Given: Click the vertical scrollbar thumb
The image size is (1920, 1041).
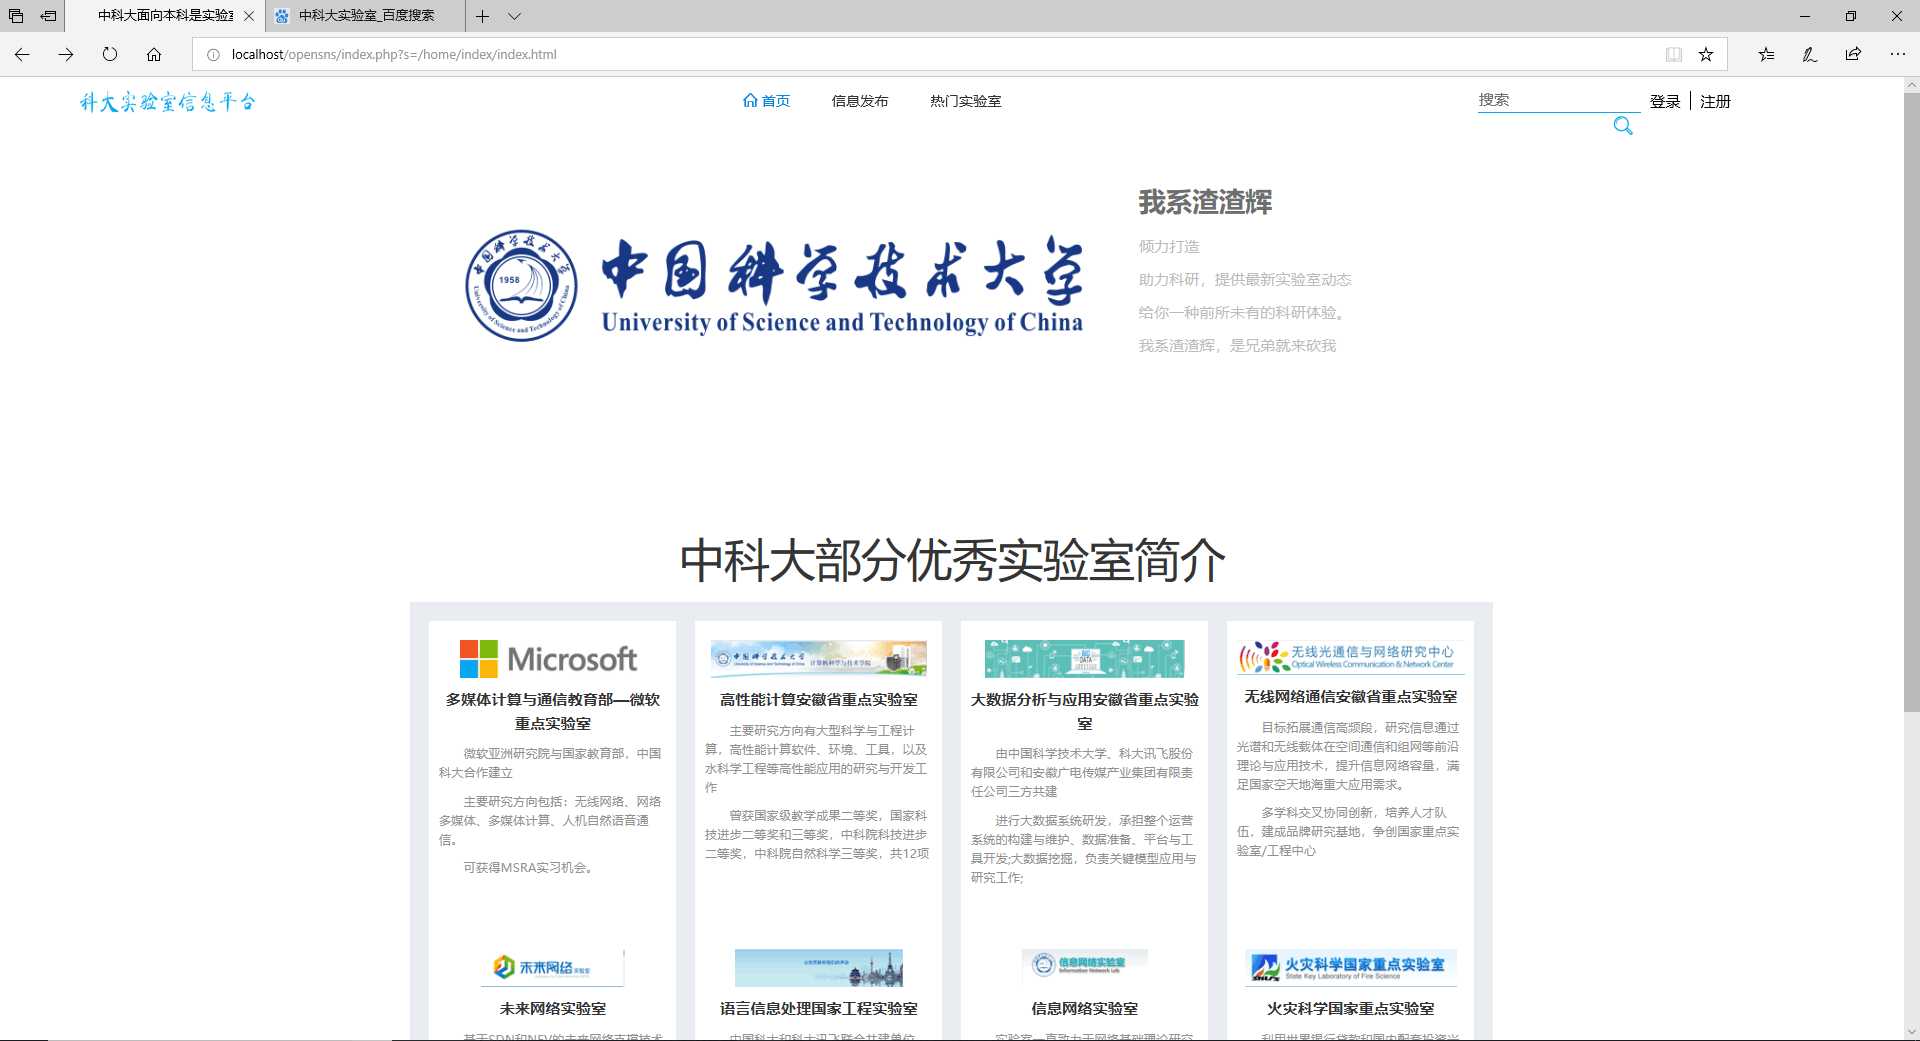Looking at the screenshot, I should [x=1911, y=400].
